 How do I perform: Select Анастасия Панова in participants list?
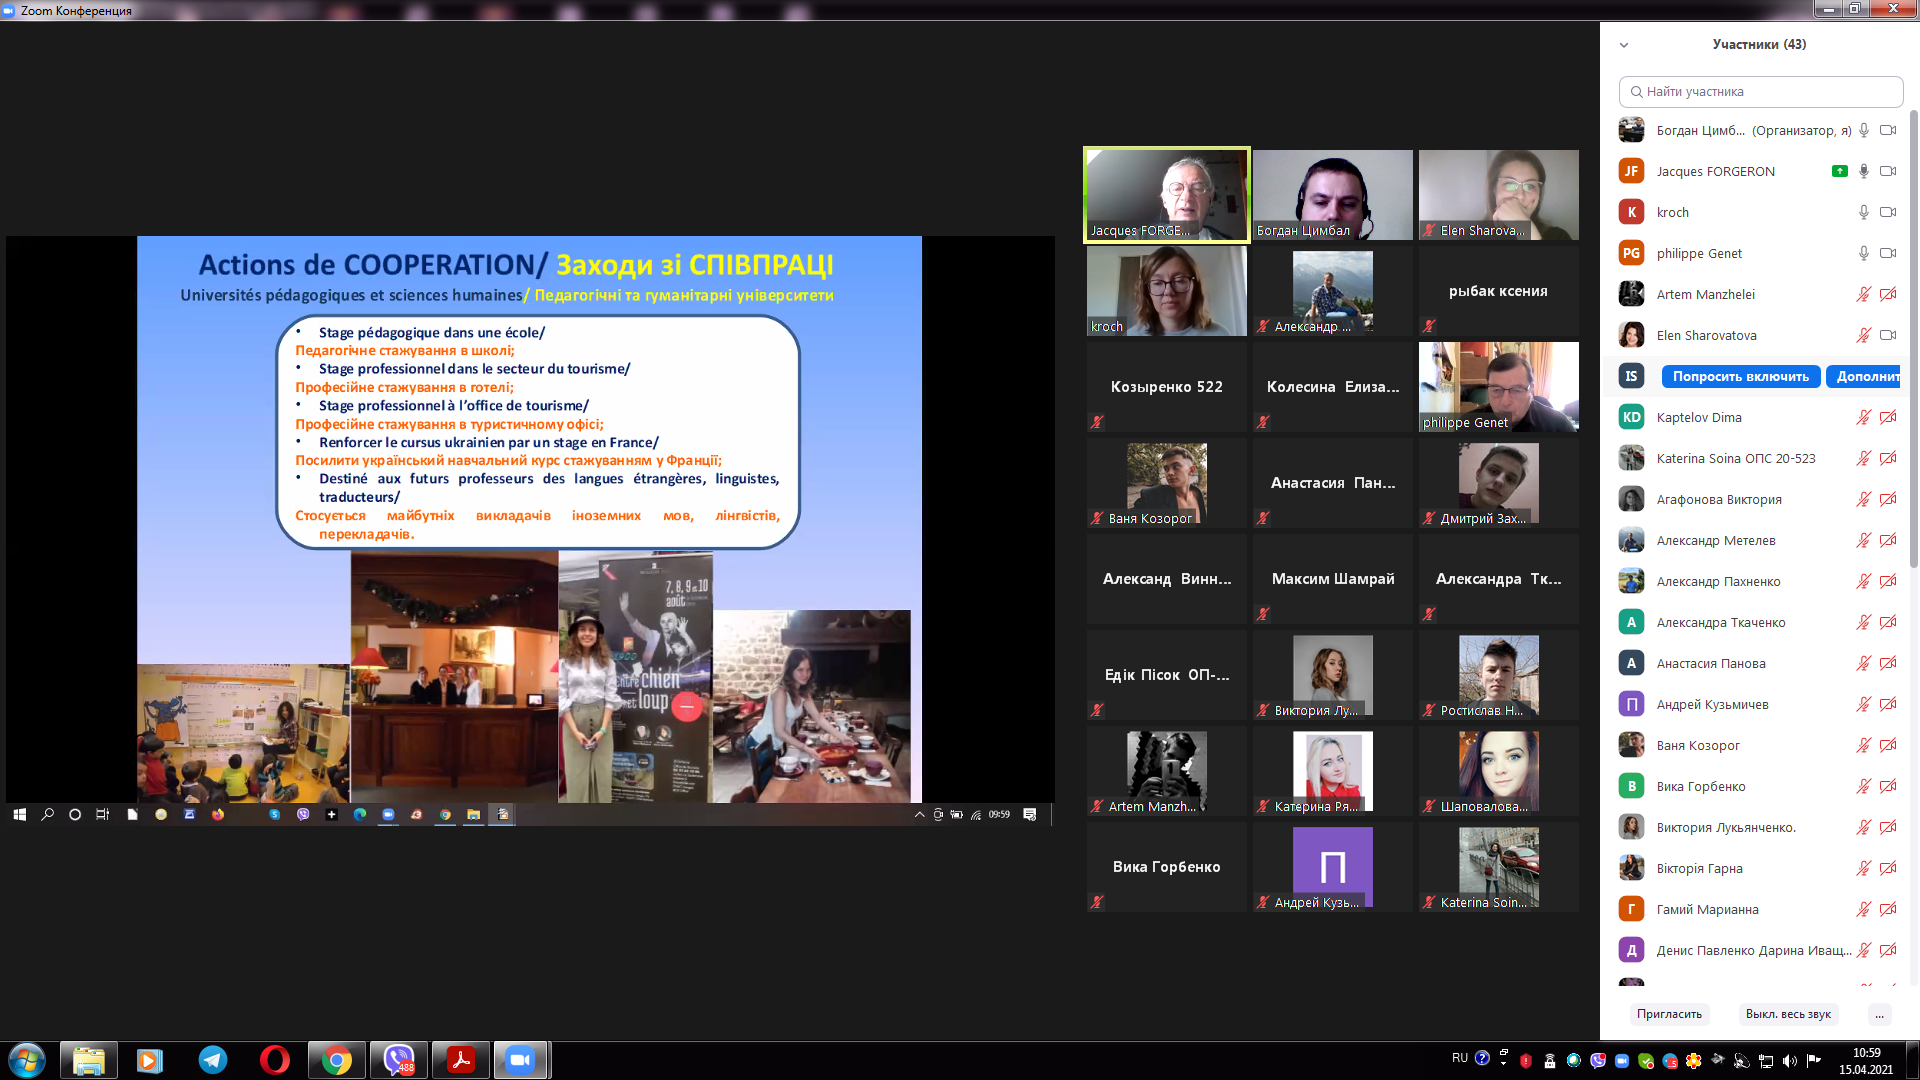pos(1711,663)
